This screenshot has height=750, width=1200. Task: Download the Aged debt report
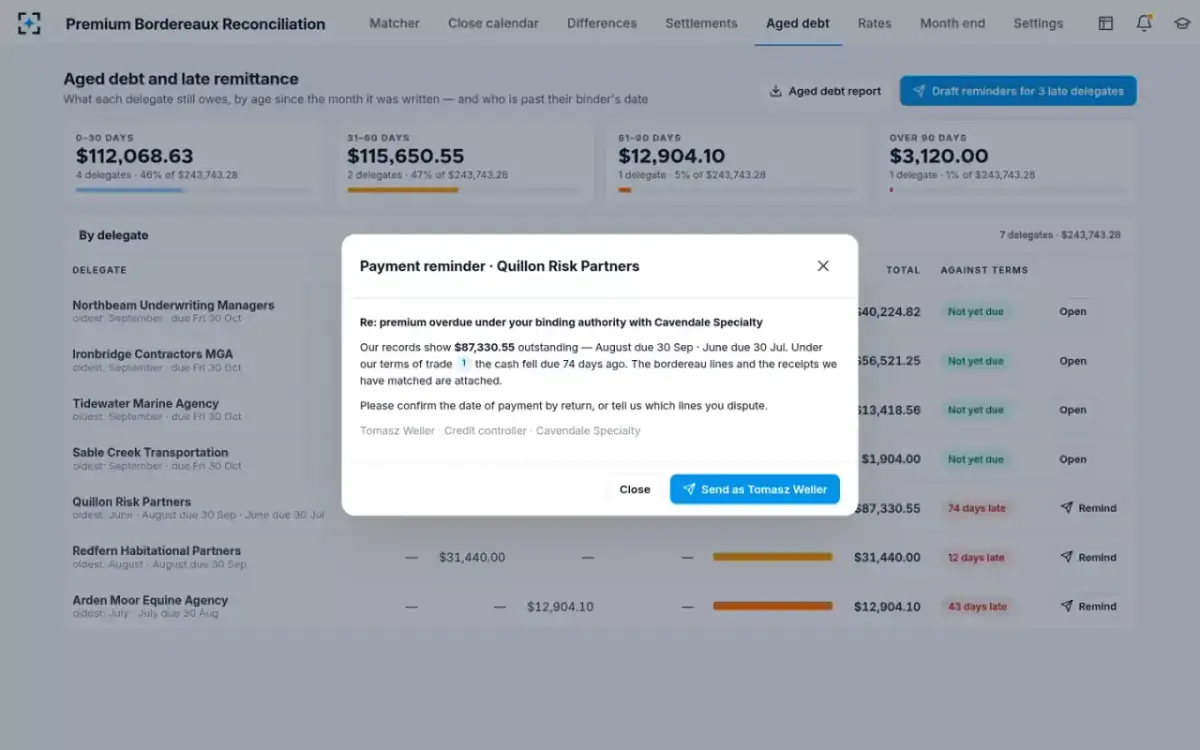click(825, 91)
